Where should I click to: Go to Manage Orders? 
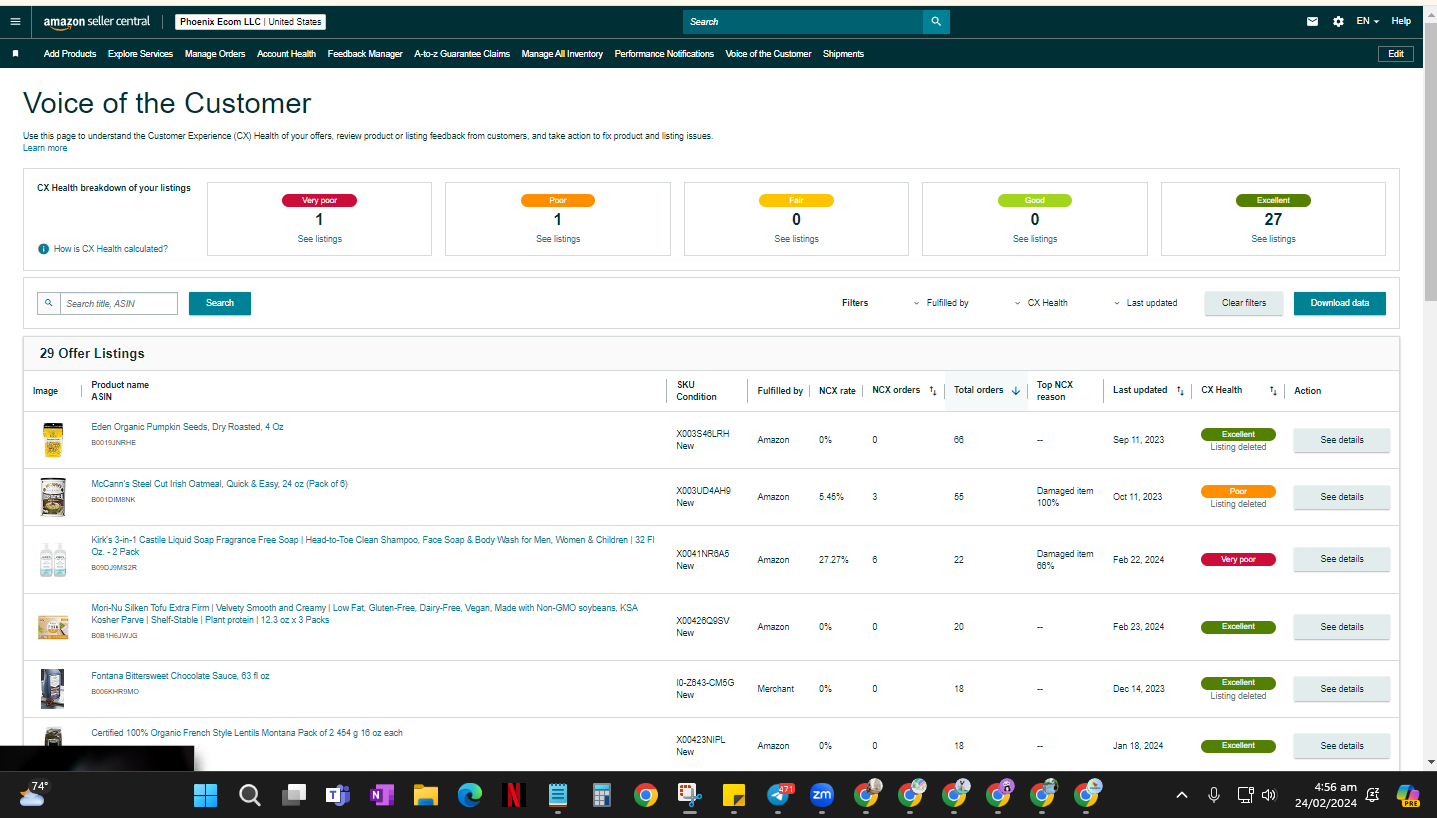pos(215,54)
